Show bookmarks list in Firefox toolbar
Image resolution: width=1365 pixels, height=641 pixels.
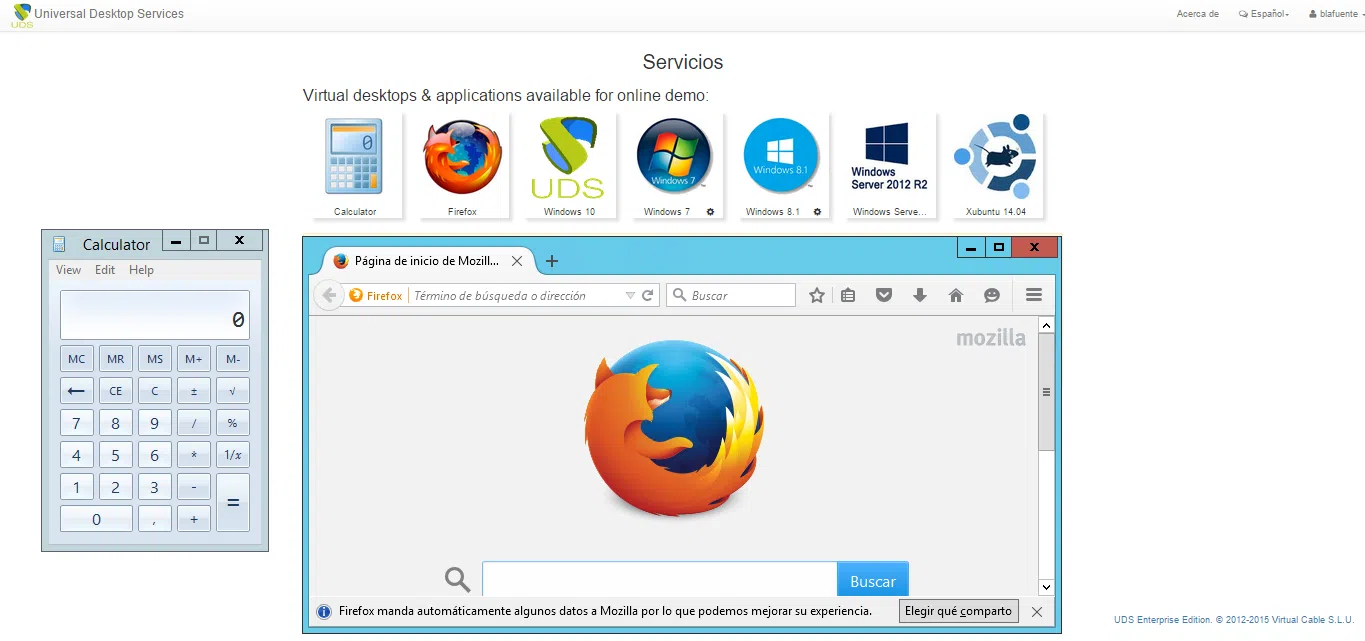848,295
